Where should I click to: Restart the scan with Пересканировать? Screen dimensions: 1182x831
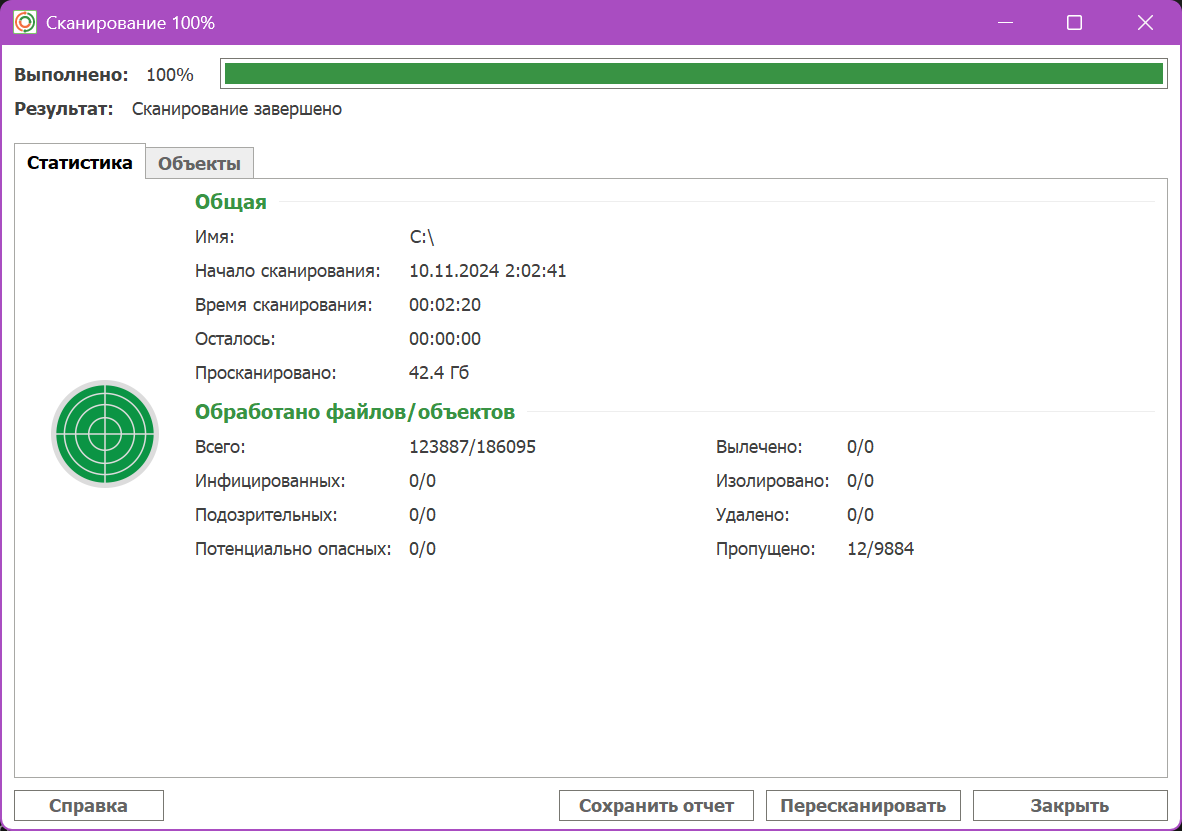[862, 806]
